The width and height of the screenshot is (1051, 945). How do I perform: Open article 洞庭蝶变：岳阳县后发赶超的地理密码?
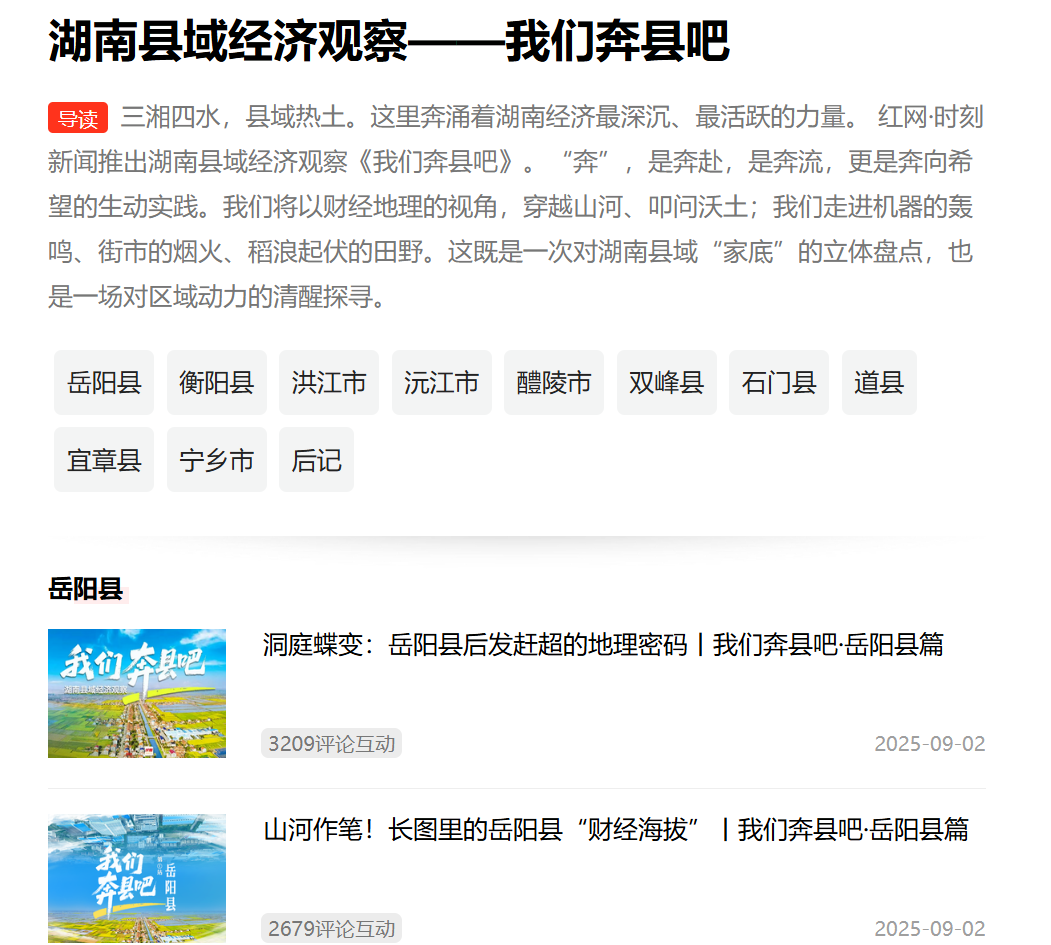(603, 645)
